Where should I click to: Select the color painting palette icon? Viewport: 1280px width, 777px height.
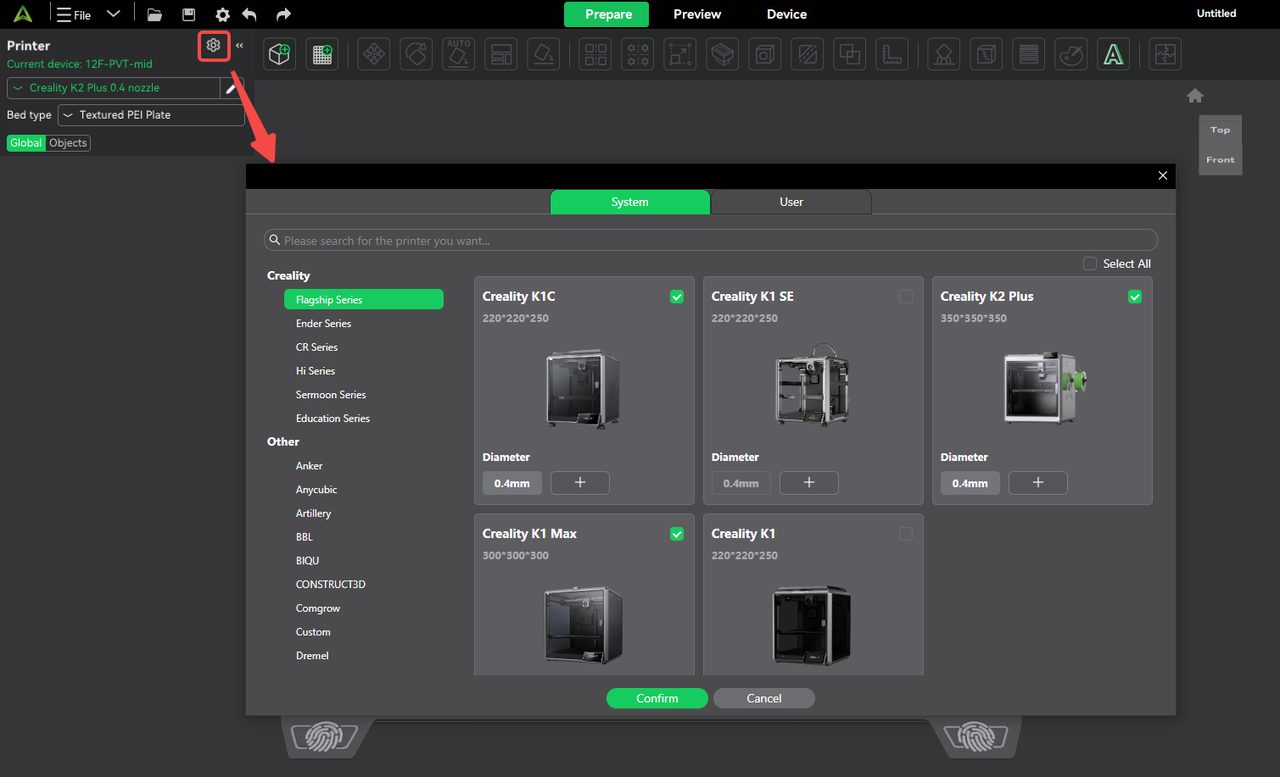[1070, 55]
